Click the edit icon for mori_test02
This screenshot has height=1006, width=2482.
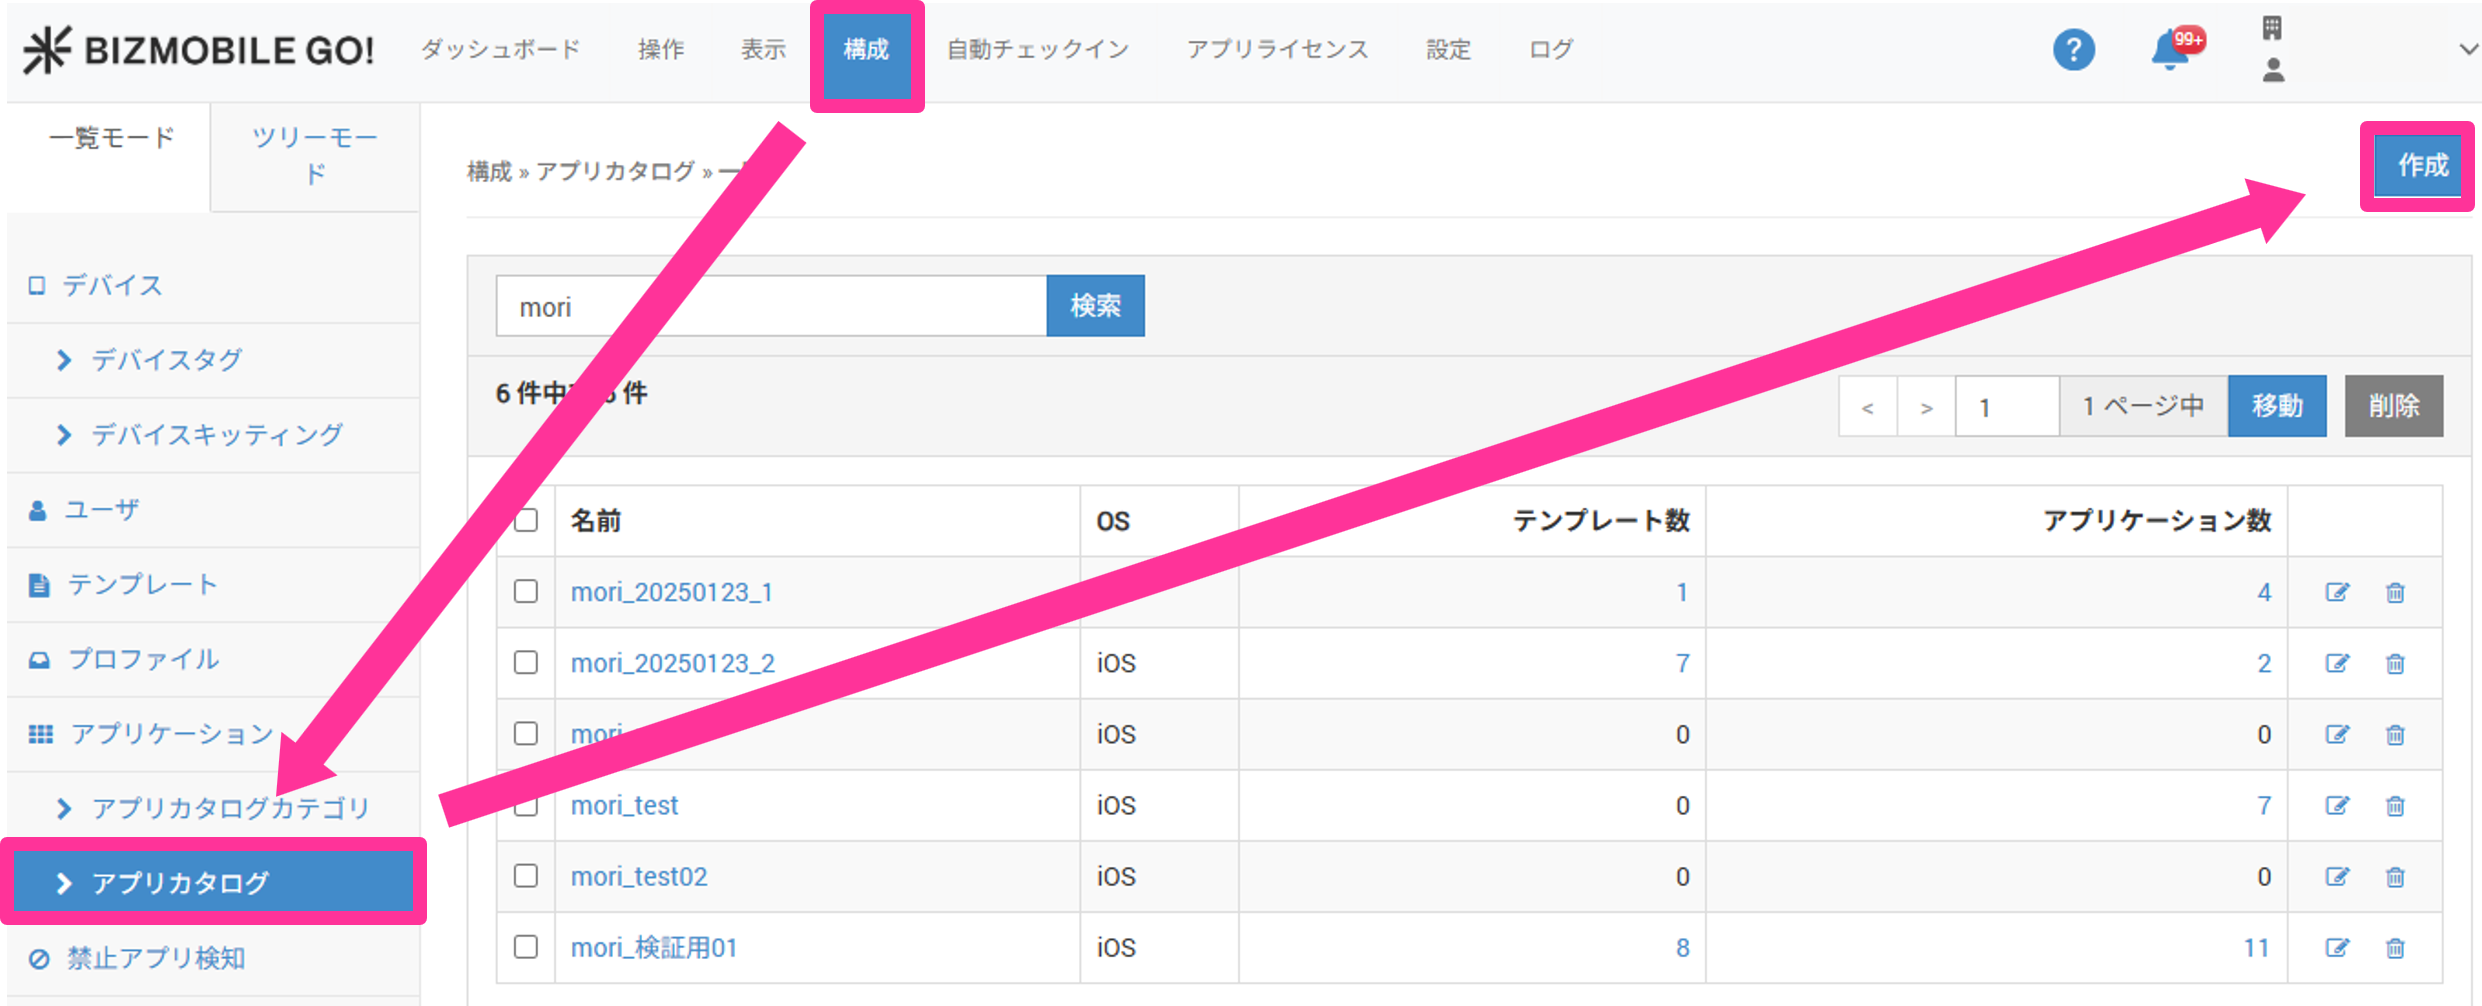[2336, 876]
